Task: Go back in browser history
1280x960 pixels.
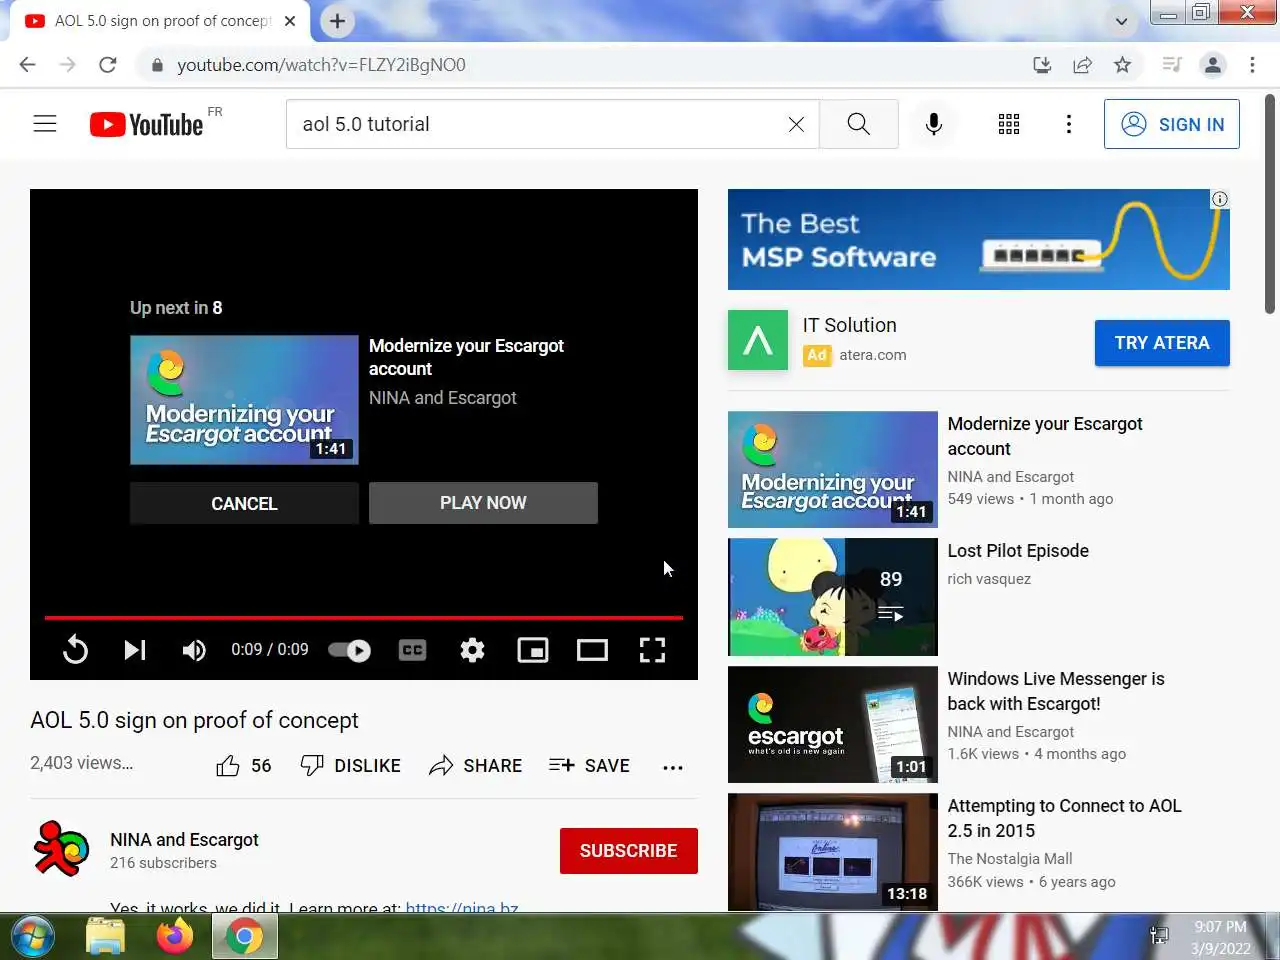Action: 27,65
